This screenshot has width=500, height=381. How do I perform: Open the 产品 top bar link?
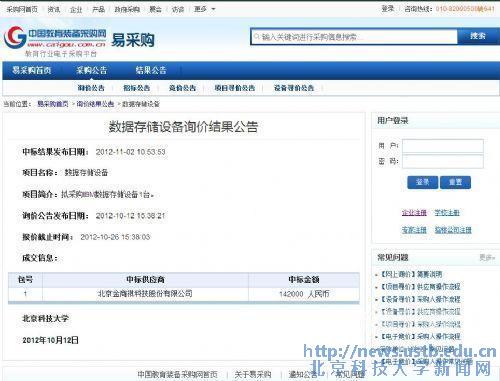coord(98,9)
